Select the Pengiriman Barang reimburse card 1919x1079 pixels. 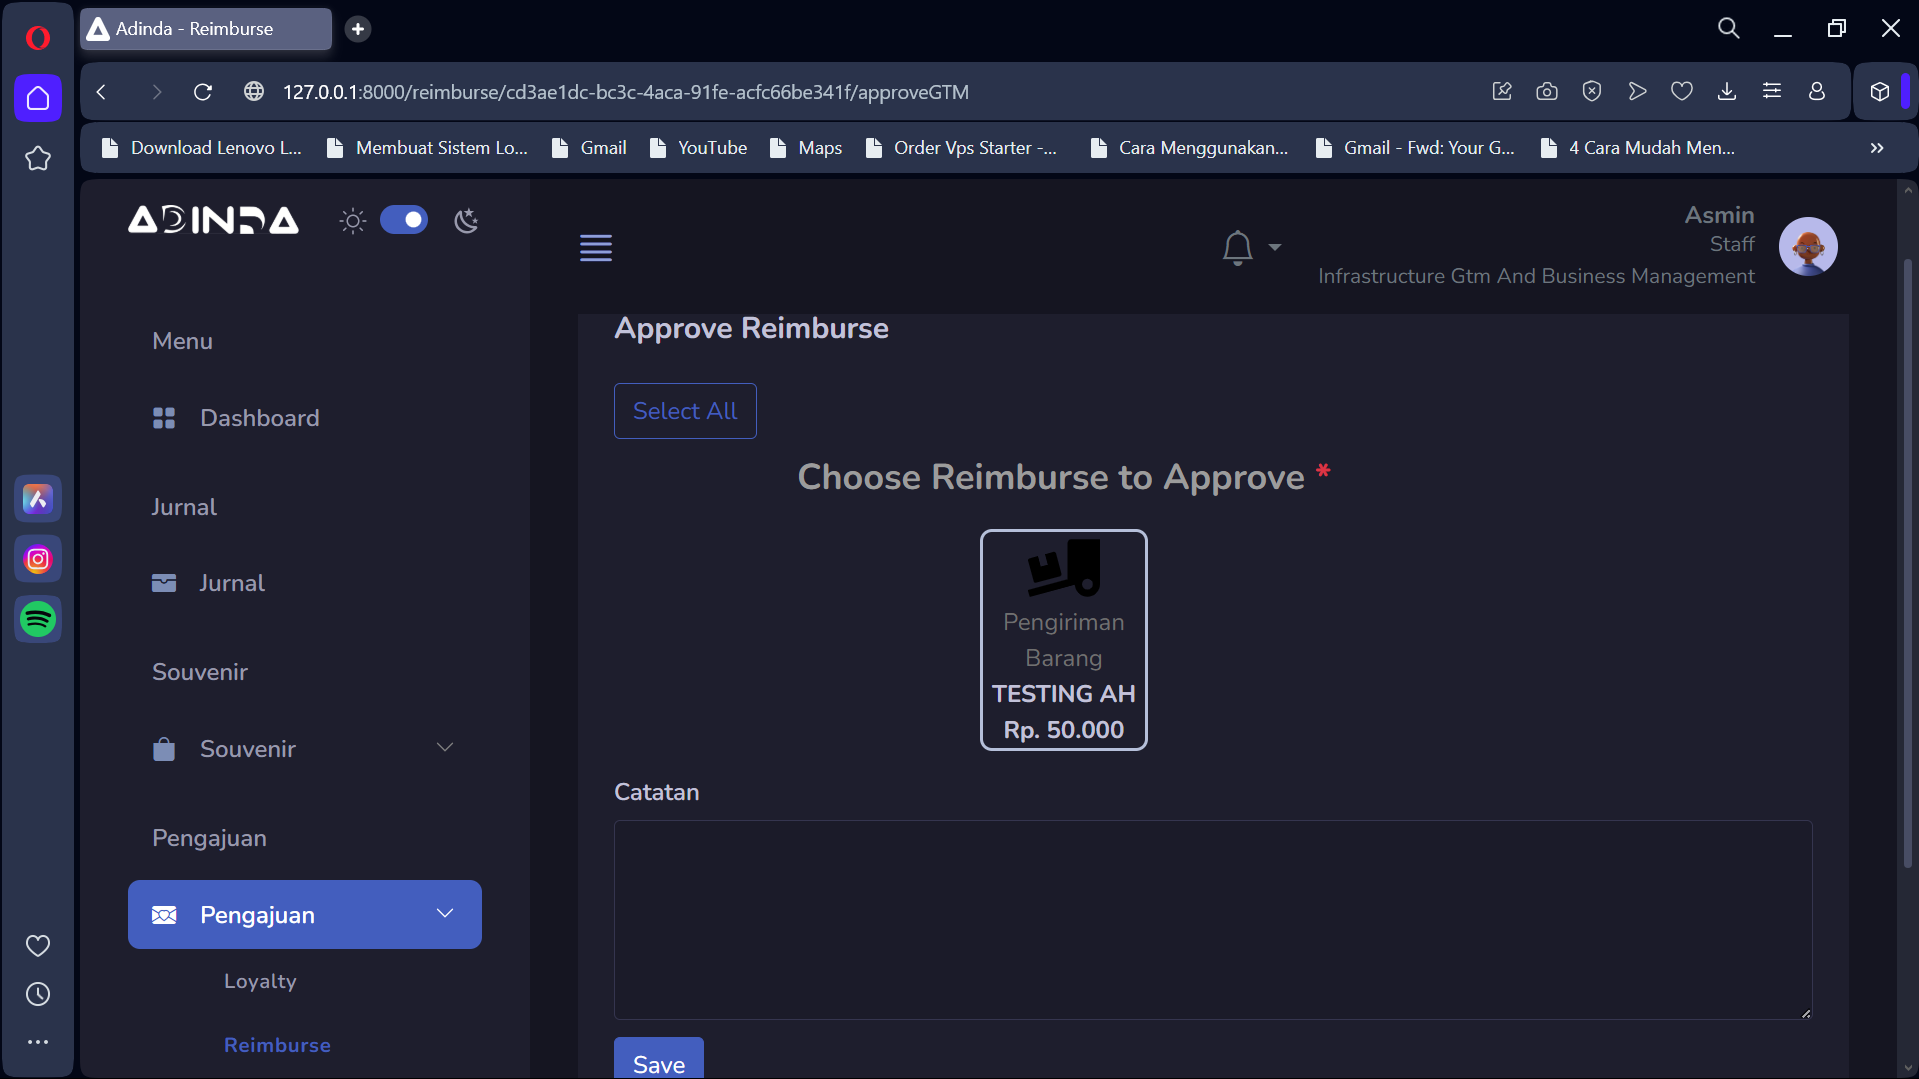pyautogui.click(x=1063, y=640)
